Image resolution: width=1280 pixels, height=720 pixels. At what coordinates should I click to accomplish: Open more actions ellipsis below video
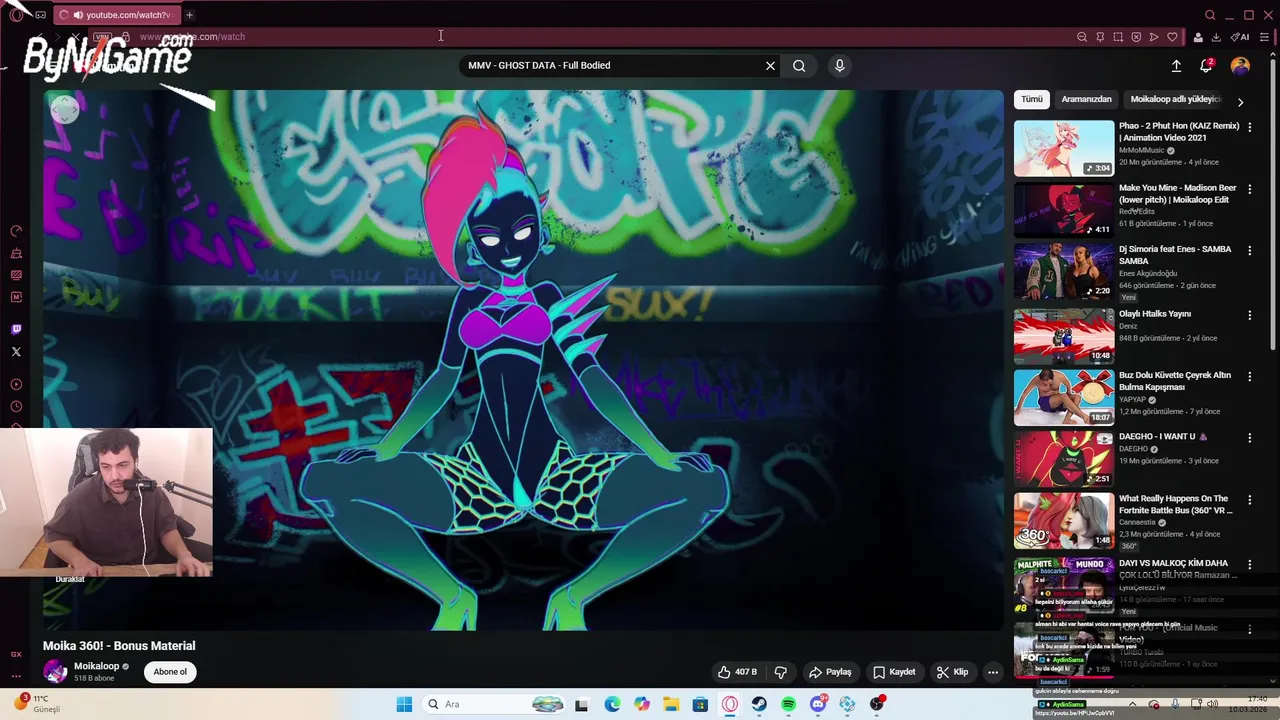(993, 672)
